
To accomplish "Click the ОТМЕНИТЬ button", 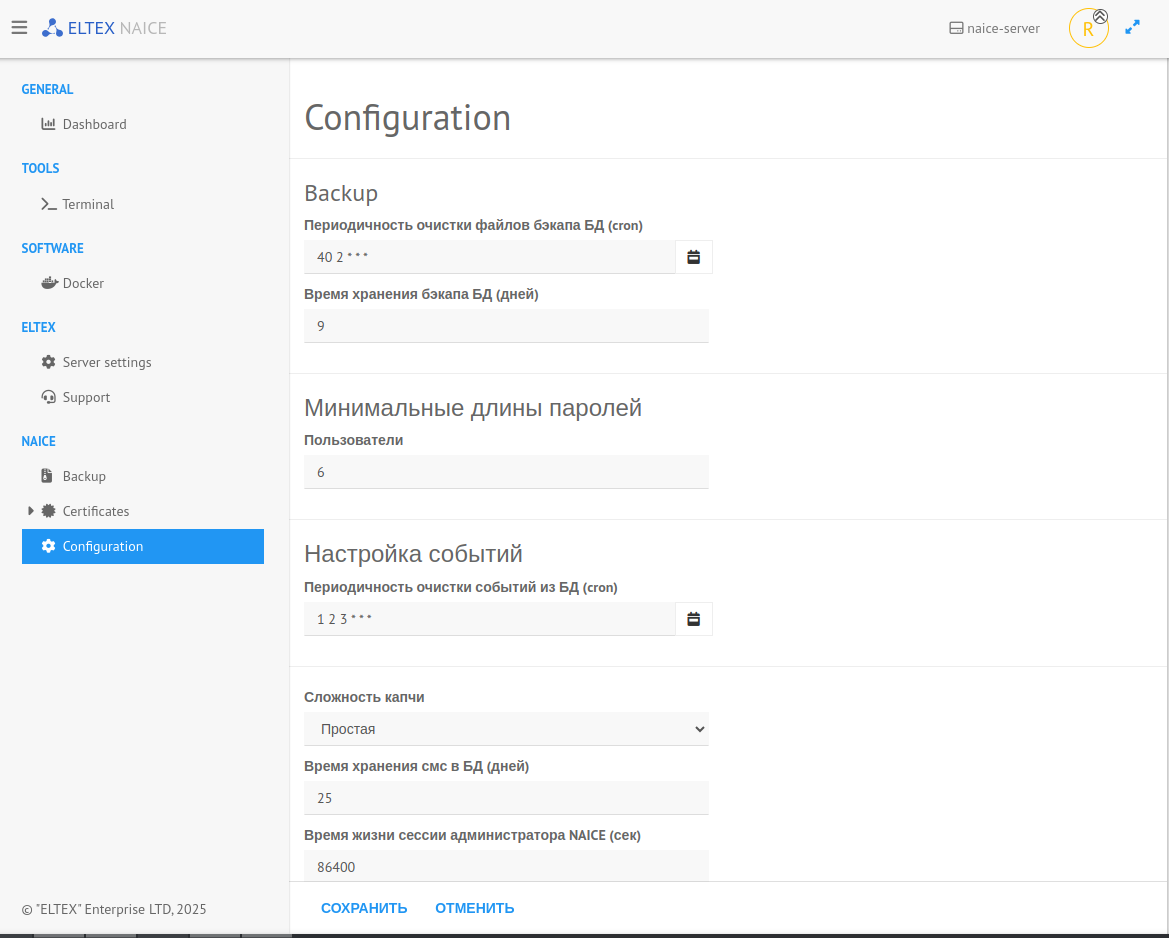I will 474,908.
